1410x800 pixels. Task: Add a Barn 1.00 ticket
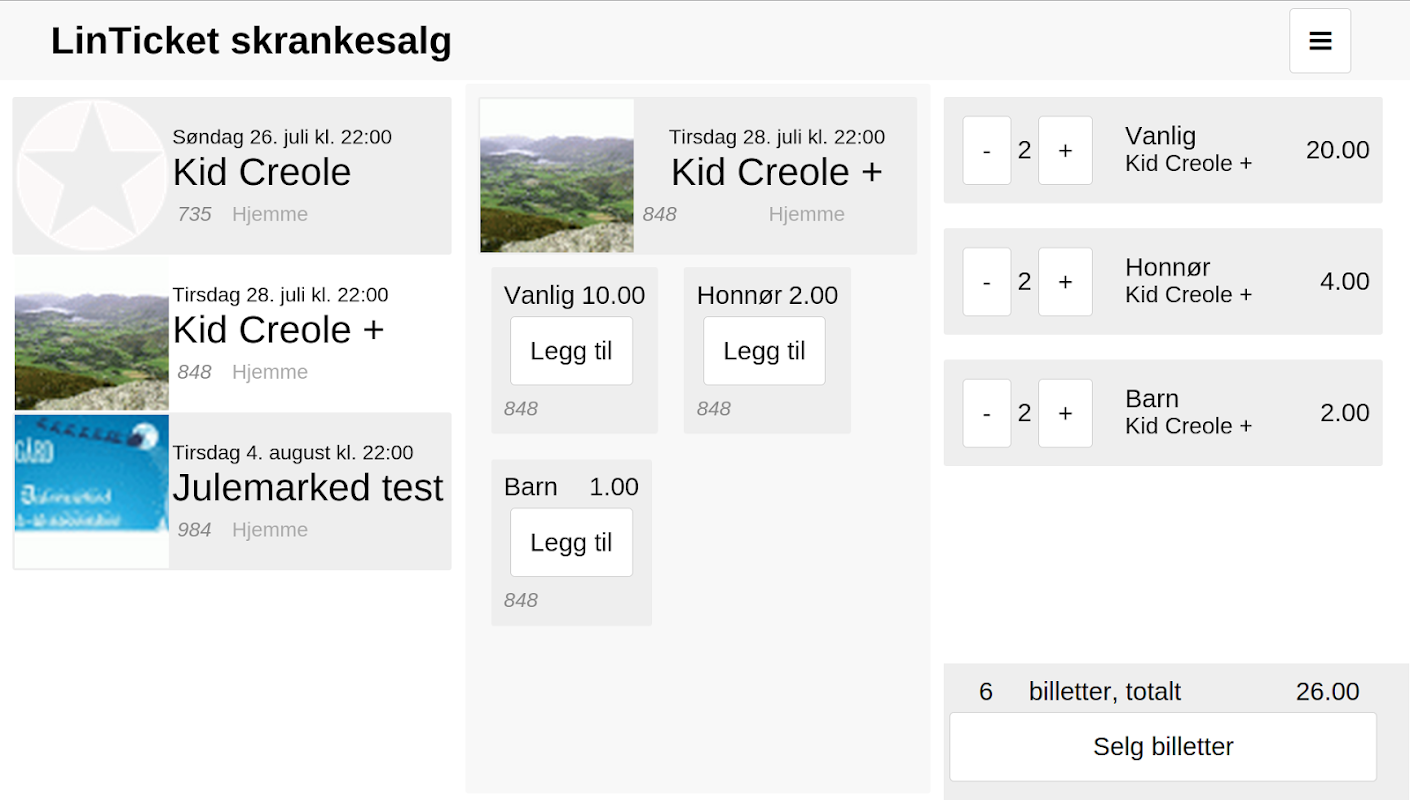coord(571,542)
